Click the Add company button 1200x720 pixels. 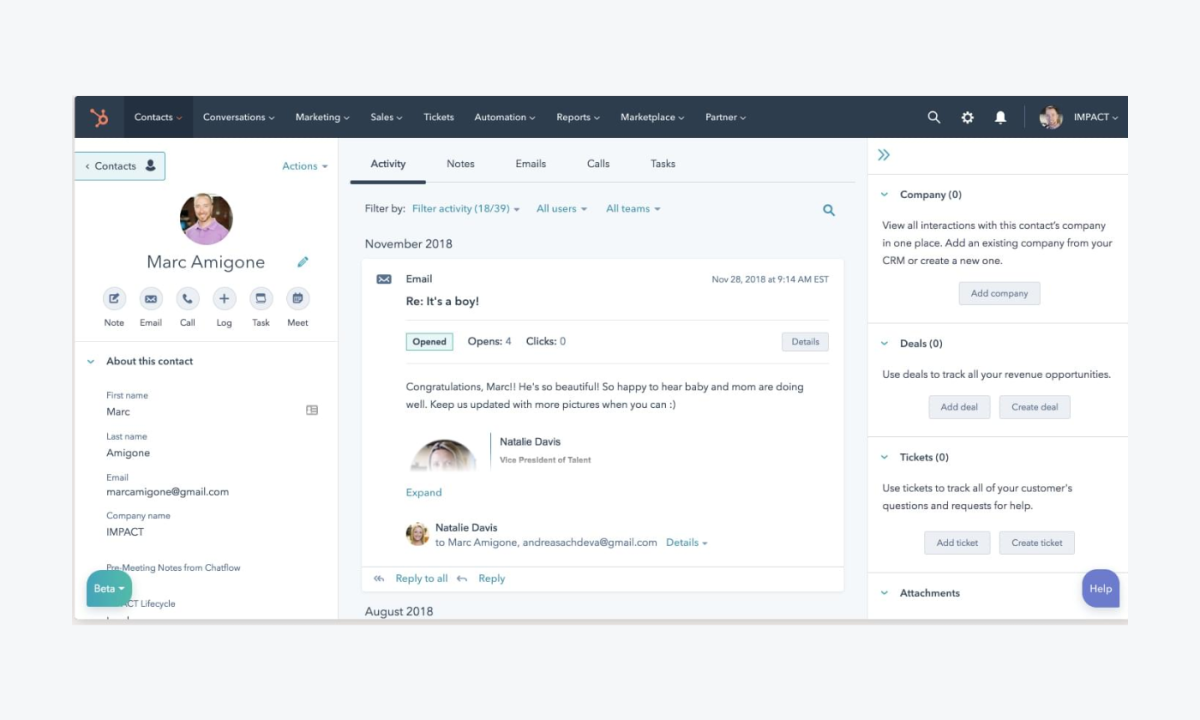click(x=999, y=293)
